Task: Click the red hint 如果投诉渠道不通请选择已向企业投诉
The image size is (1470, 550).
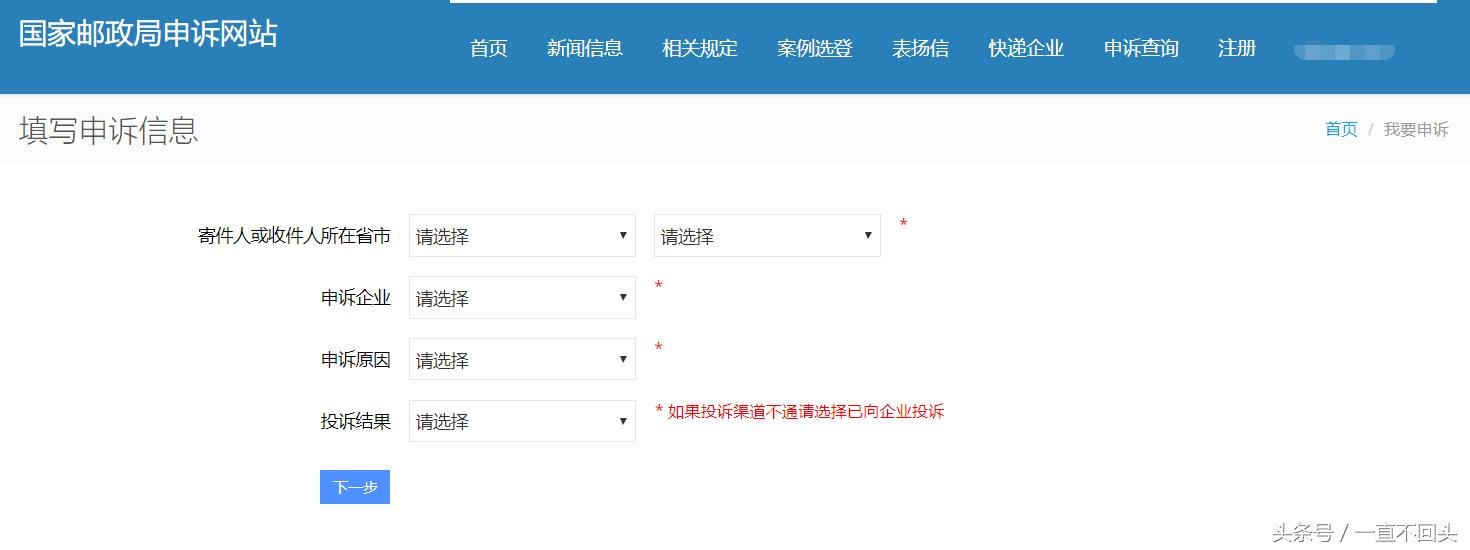Action: point(805,411)
